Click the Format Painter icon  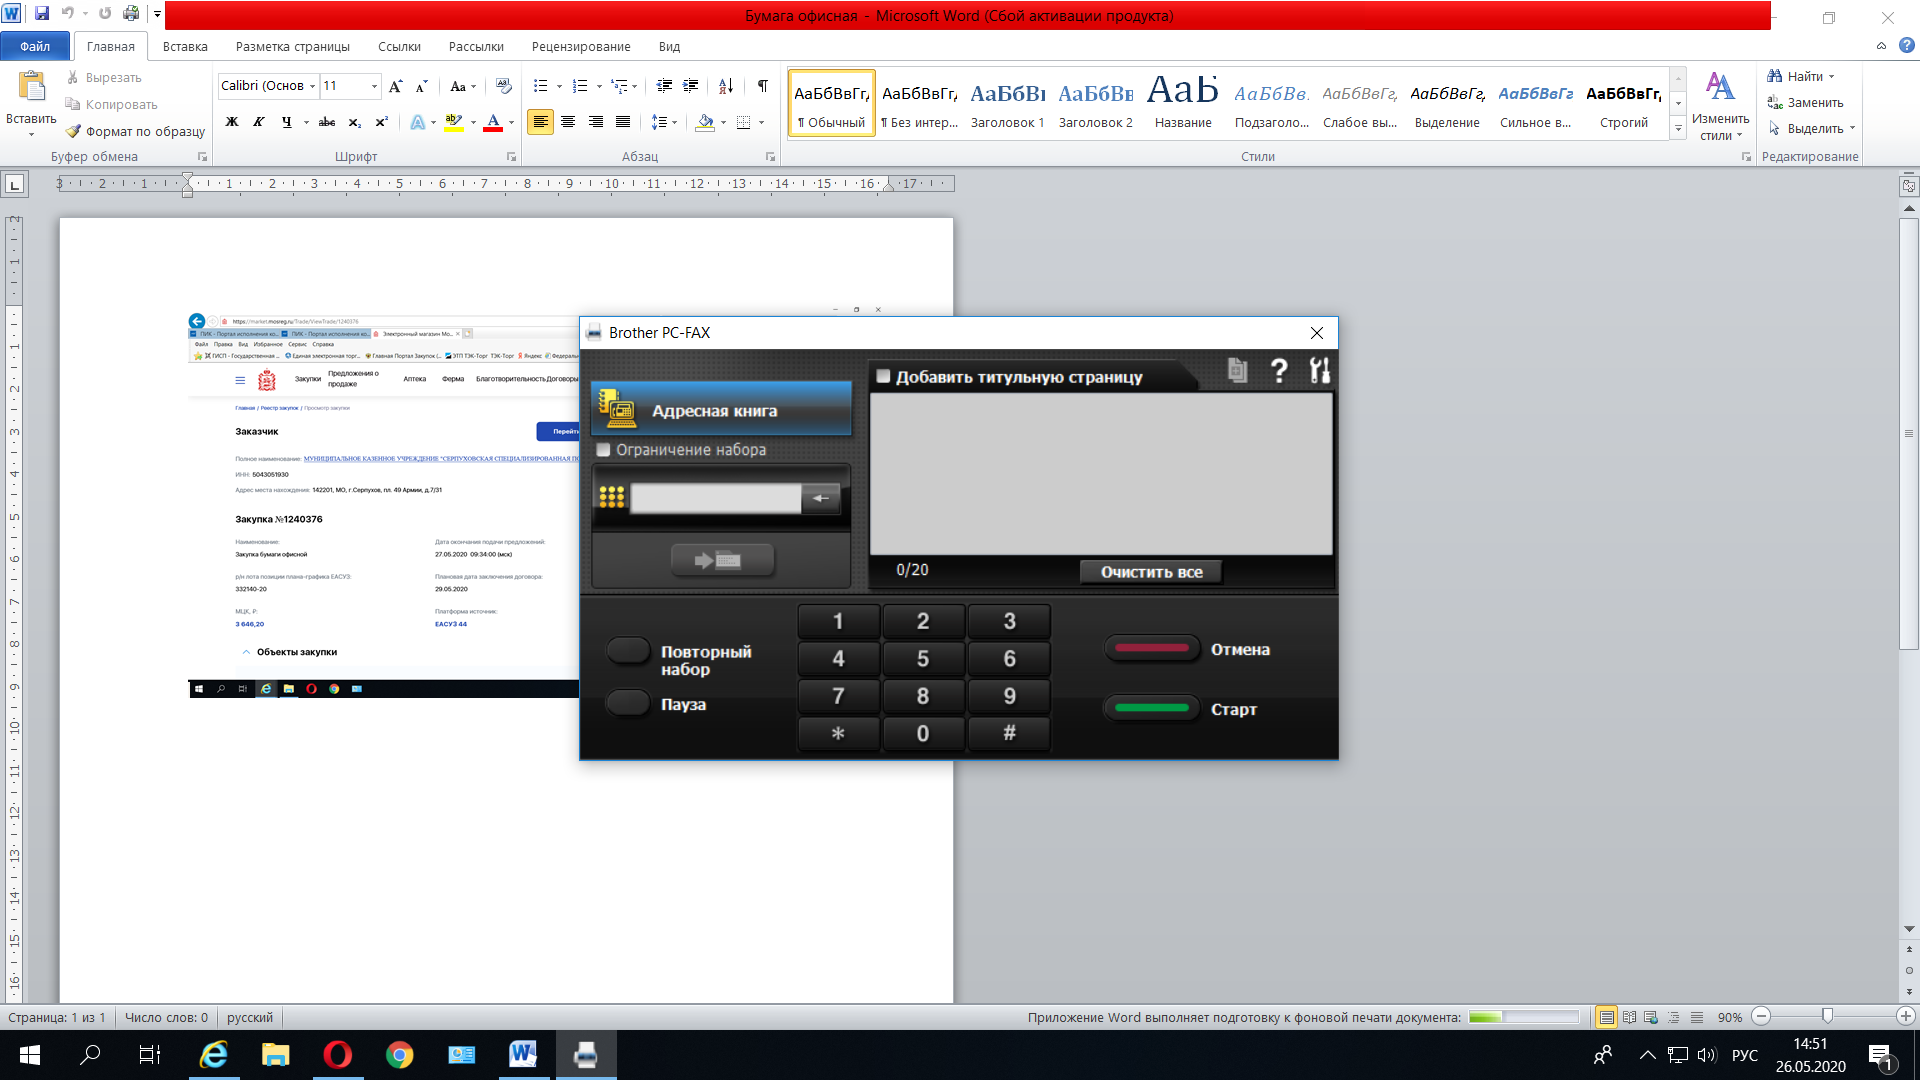73,131
